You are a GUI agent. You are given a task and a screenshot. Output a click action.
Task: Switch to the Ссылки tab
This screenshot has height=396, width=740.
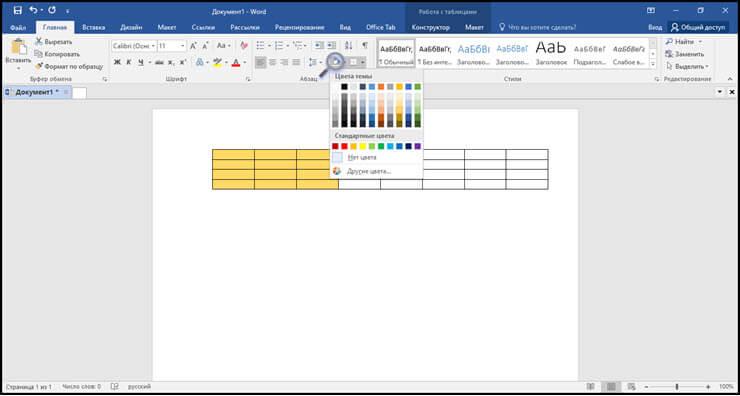pos(203,27)
